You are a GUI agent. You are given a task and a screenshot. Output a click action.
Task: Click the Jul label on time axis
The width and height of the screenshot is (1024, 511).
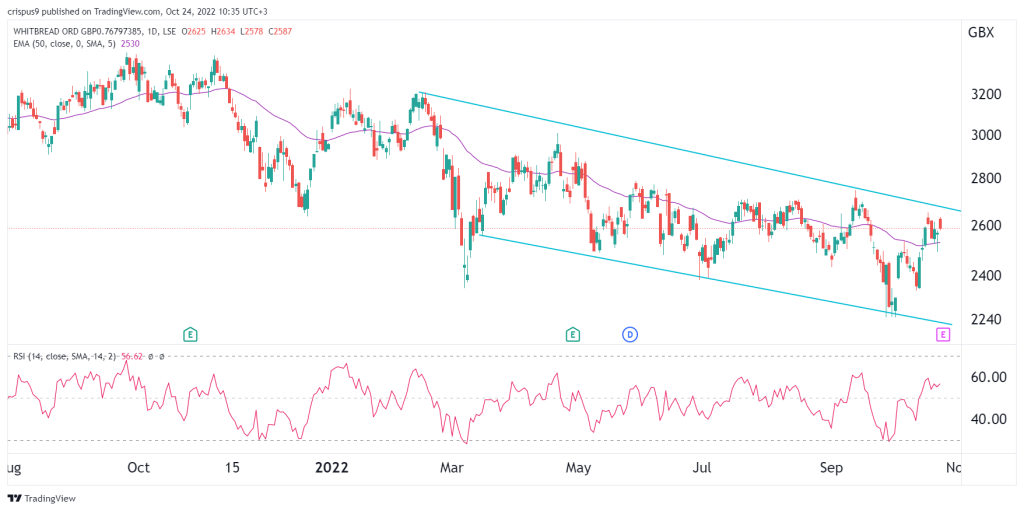point(703,468)
